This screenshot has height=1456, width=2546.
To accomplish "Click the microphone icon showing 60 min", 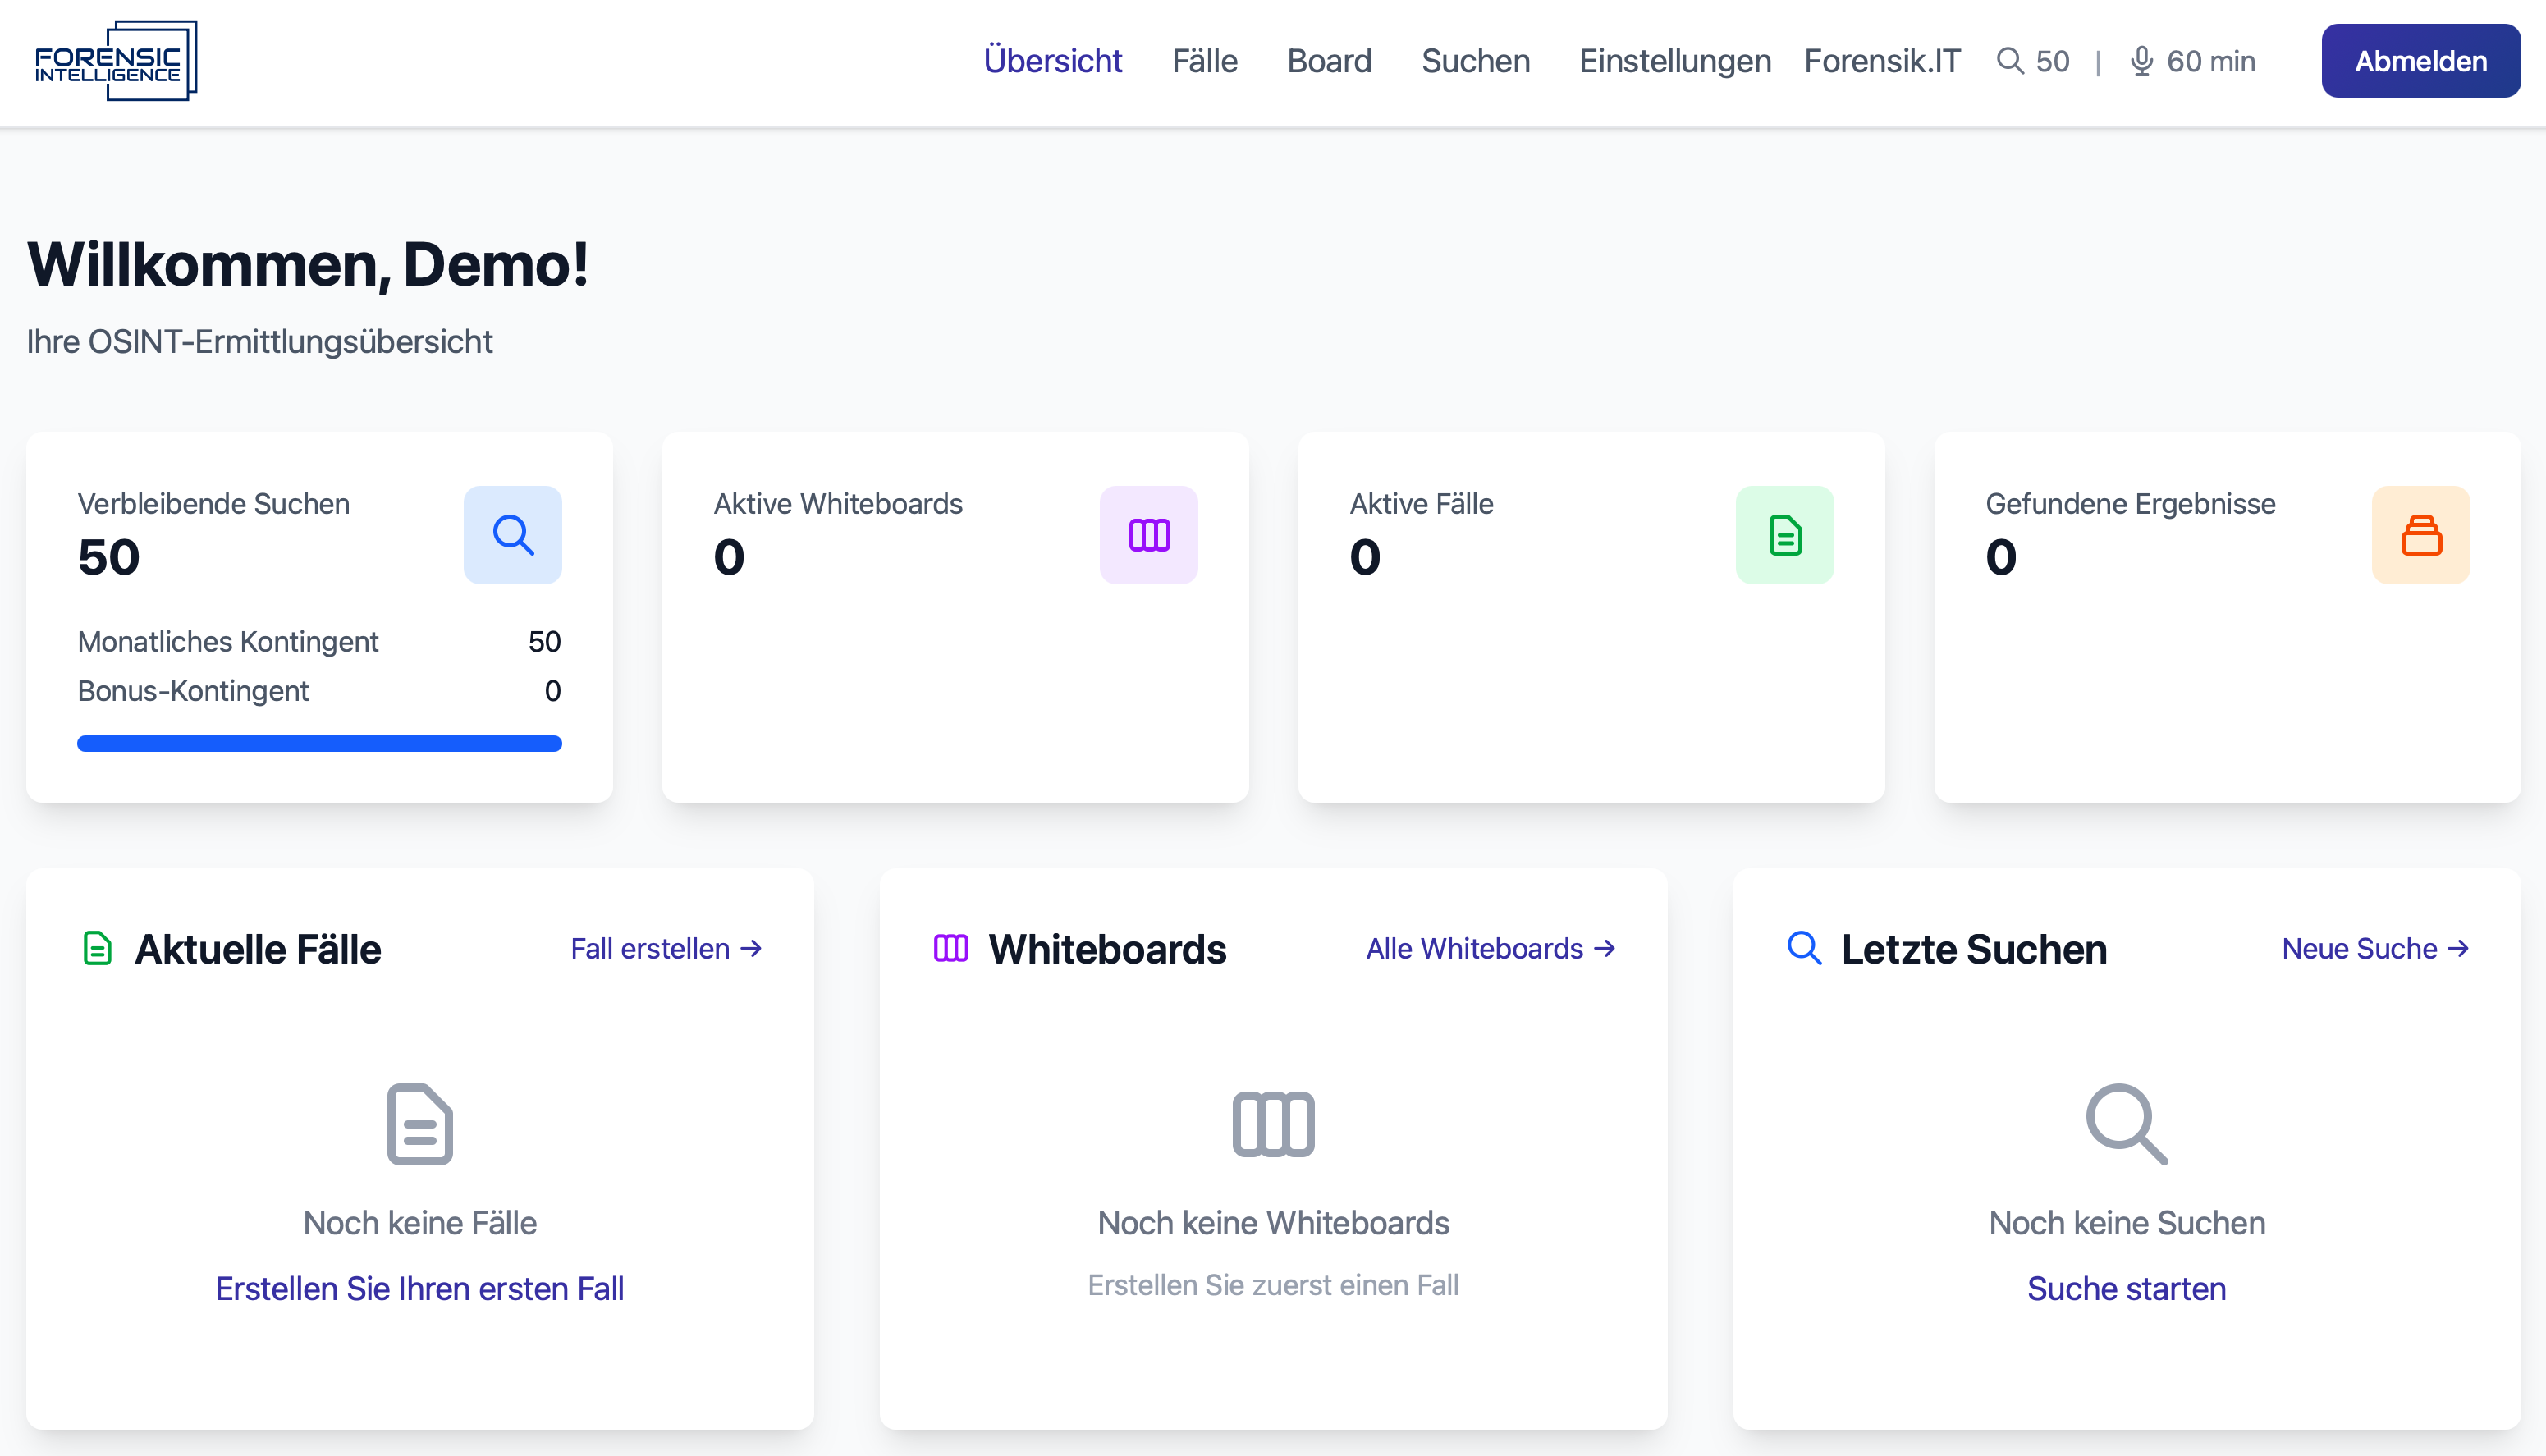I will coord(2141,61).
